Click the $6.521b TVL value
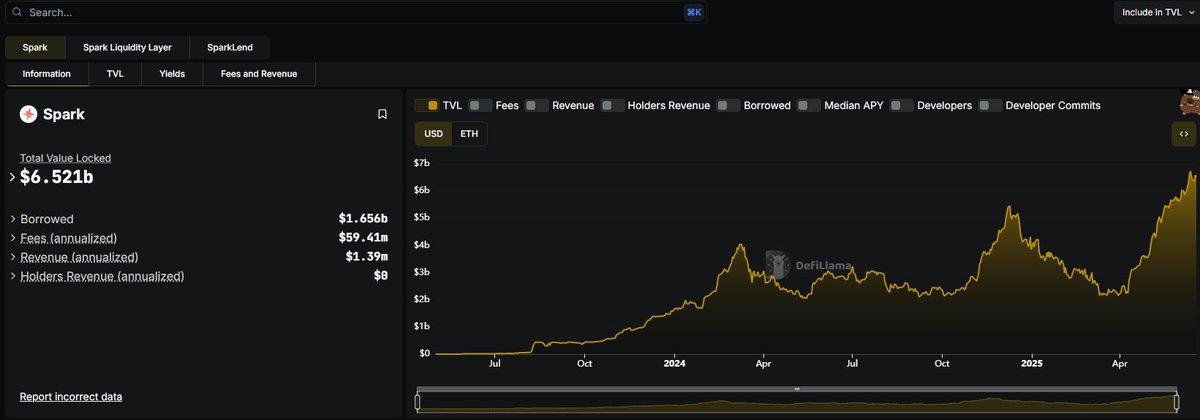 coord(58,177)
